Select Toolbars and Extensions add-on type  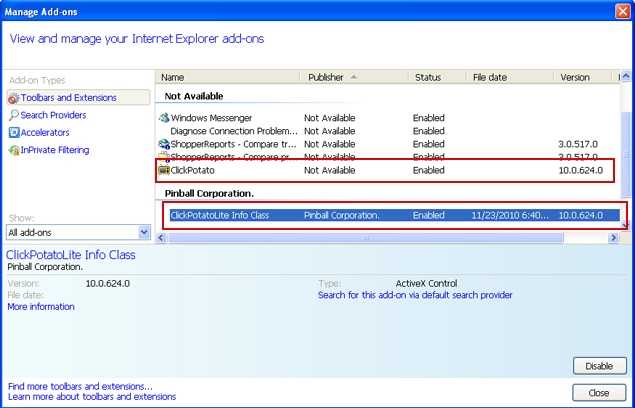click(78, 98)
